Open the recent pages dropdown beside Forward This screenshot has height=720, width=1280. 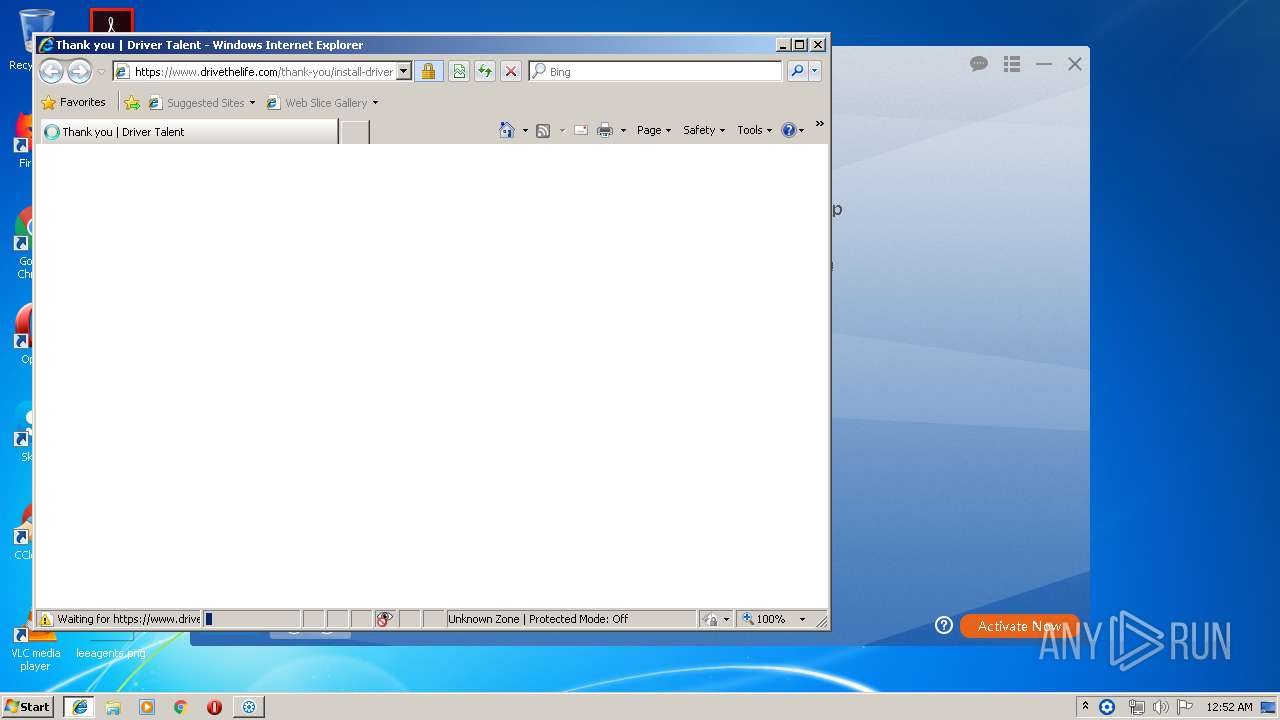coord(101,72)
